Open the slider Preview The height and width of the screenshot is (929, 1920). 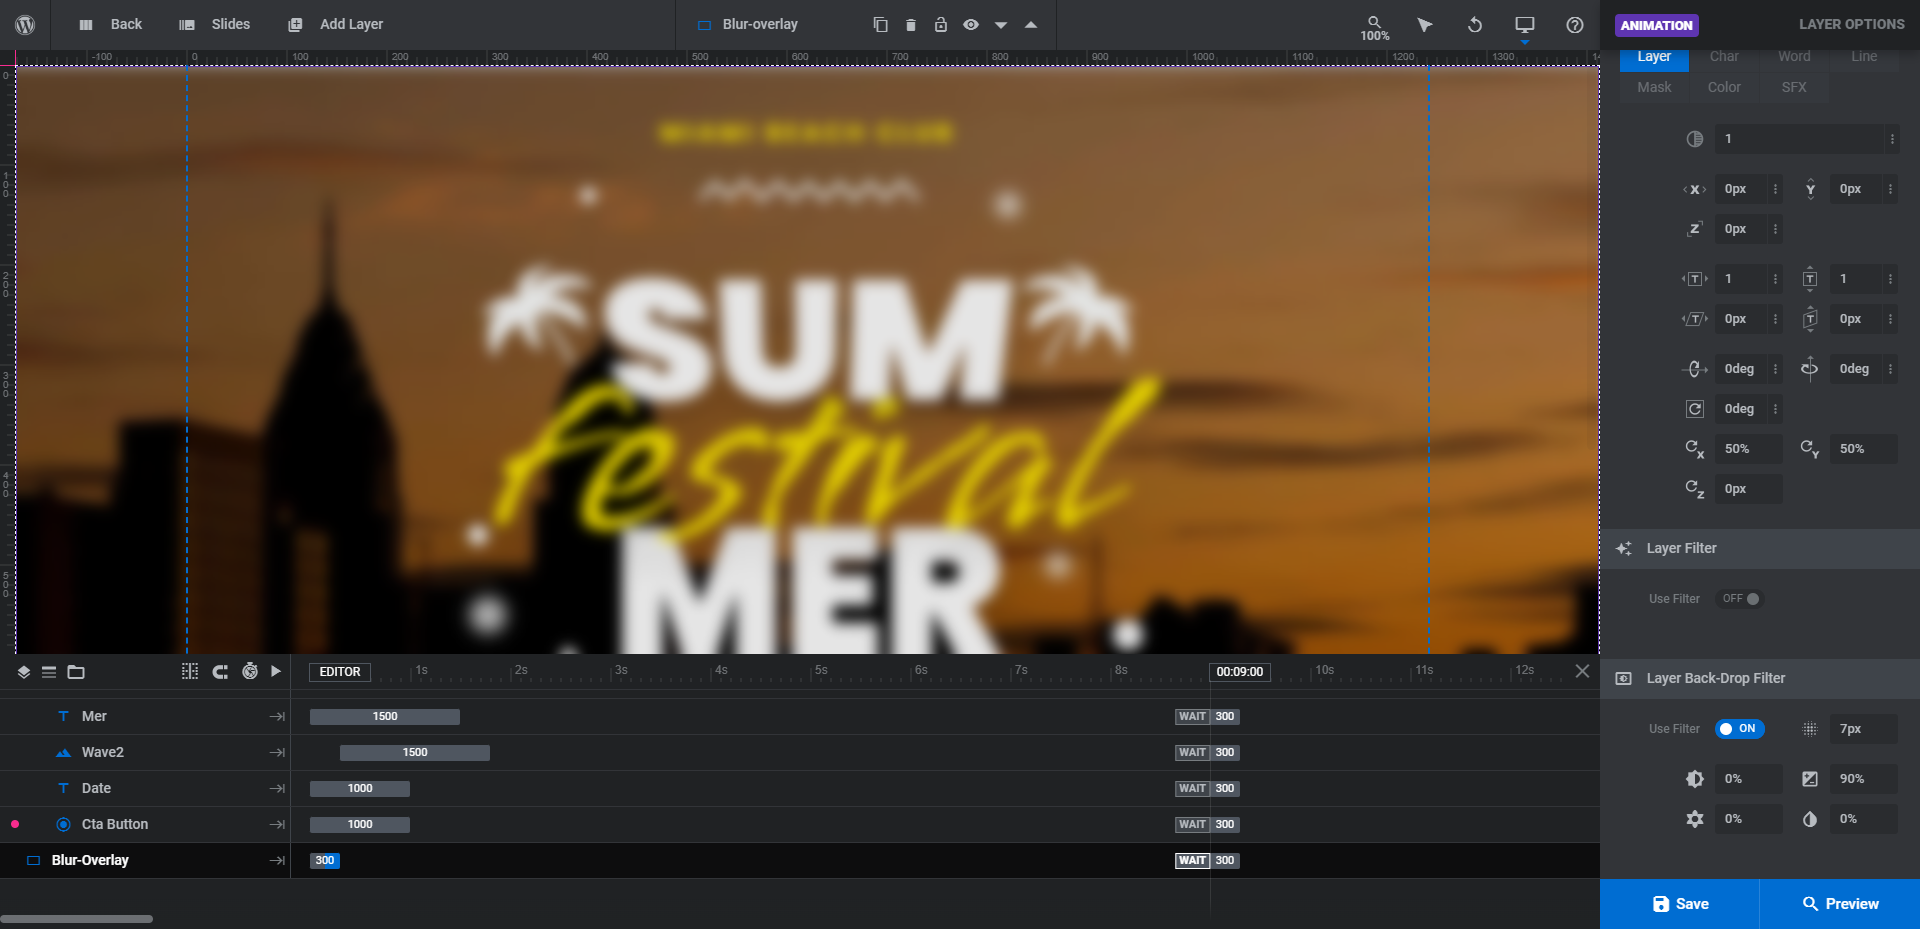pos(1840,904)
